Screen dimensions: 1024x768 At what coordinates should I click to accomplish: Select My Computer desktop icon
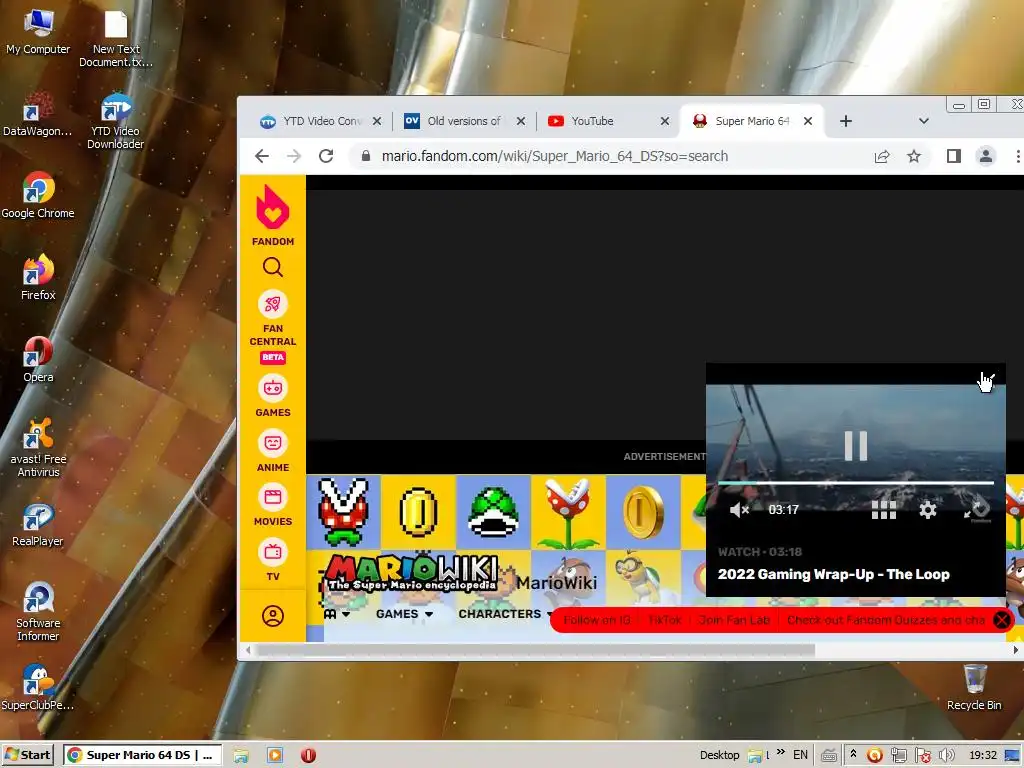(38, 32)
